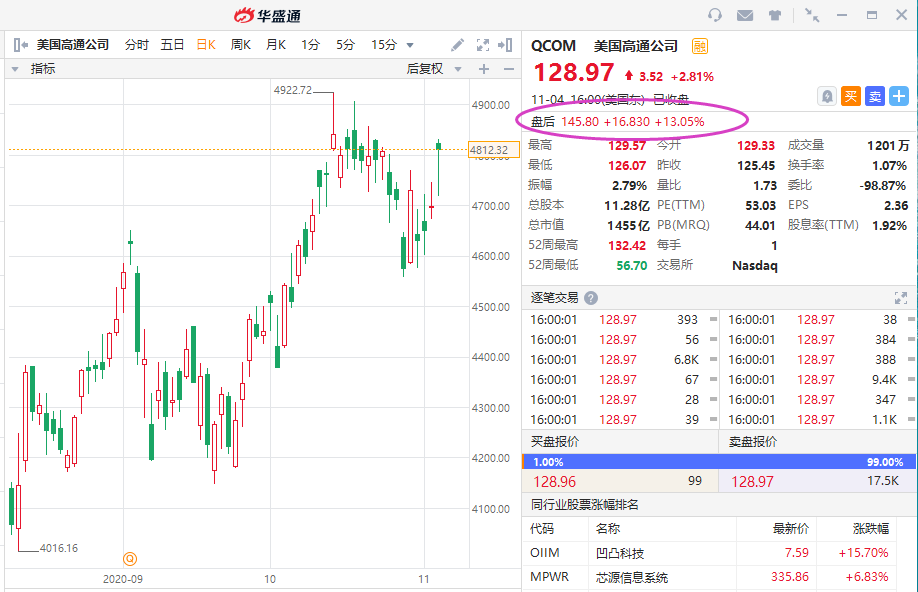918x592 pixels.
Task: Open more time intervals dropdown arrow
Action: point(410,45)
